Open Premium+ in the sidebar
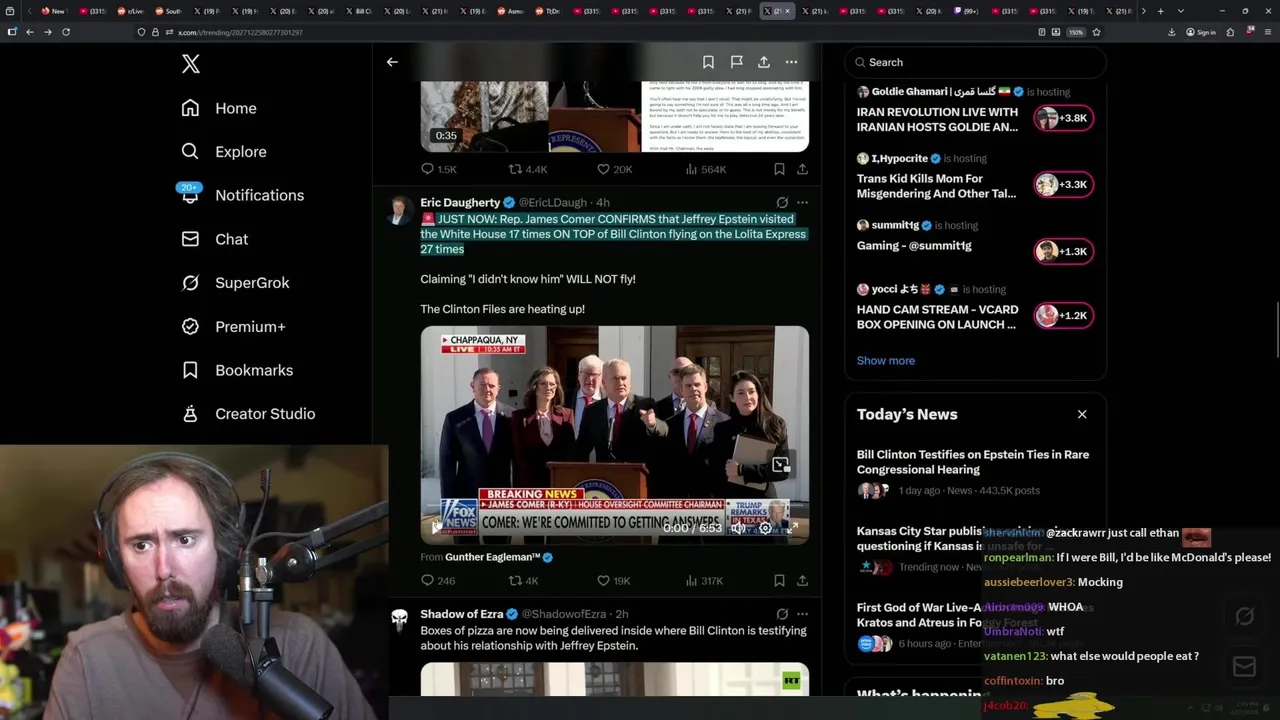The image size is (1280, 720). tap(233, 327)
